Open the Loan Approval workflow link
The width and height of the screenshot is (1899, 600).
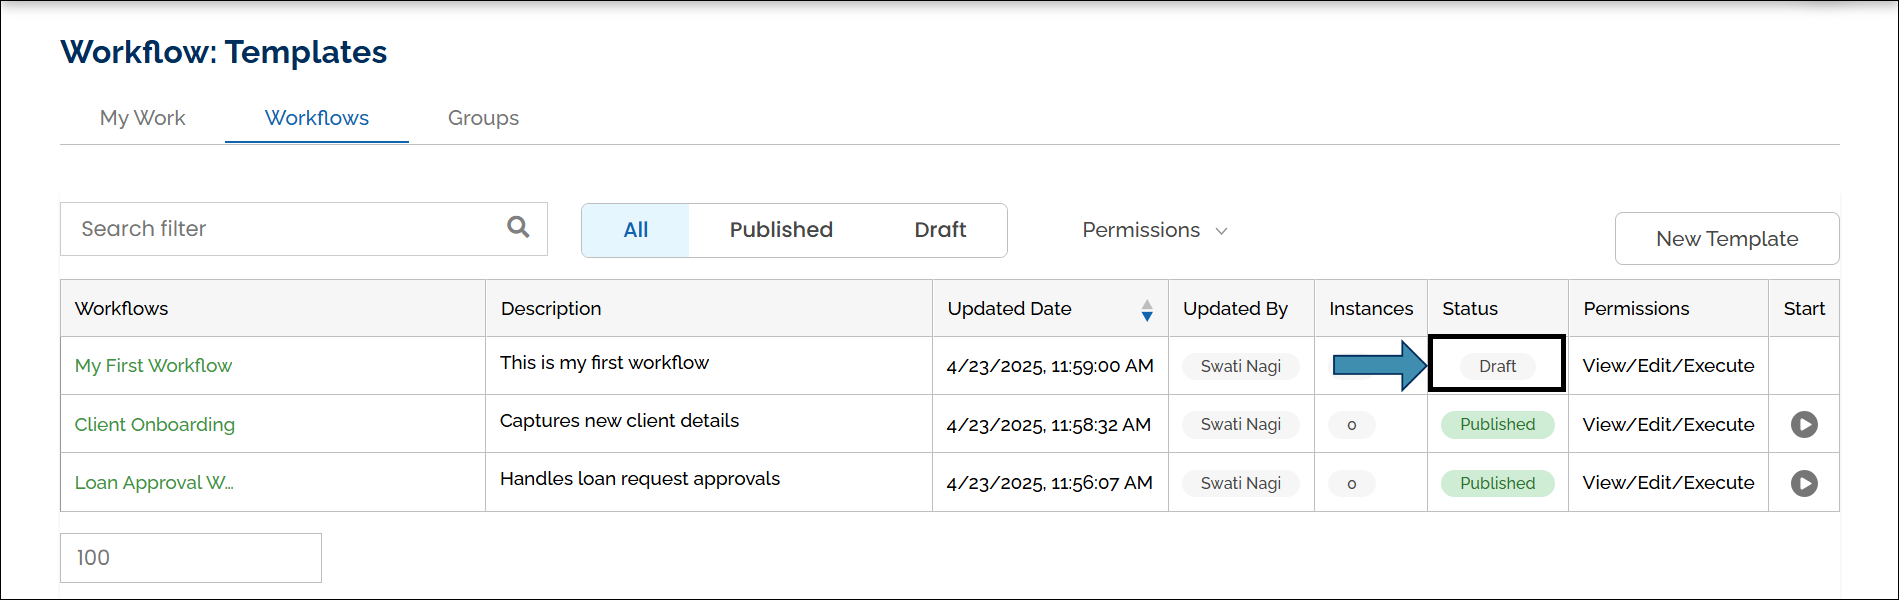(154, 483)
